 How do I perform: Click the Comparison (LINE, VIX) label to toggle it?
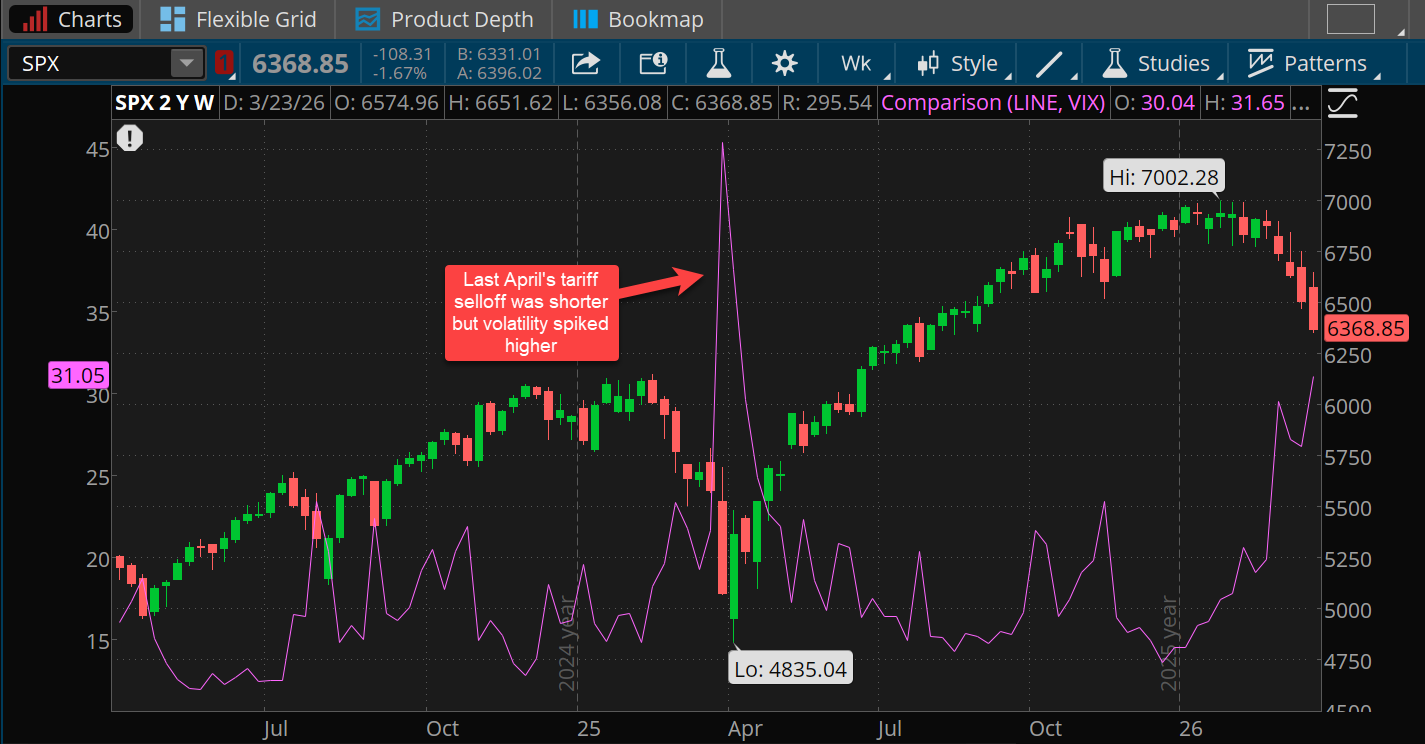pyautogui.click(x=992, y=102)
